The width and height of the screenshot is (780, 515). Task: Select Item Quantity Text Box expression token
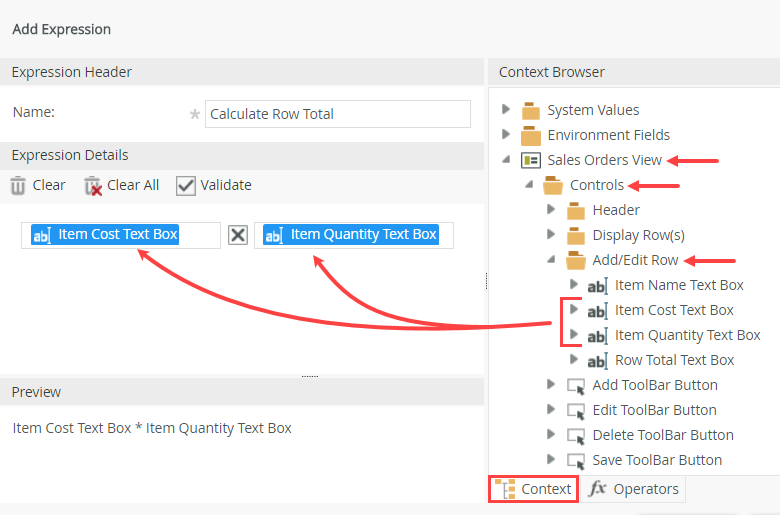pos(350,235)
